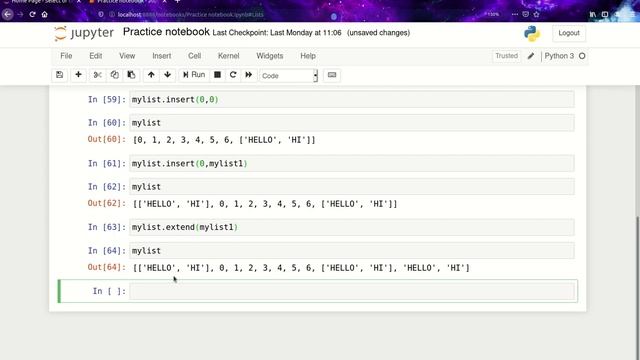Insert a cell below with plus icon
This screenshot has width=640, height=360.
coord(78,75)
